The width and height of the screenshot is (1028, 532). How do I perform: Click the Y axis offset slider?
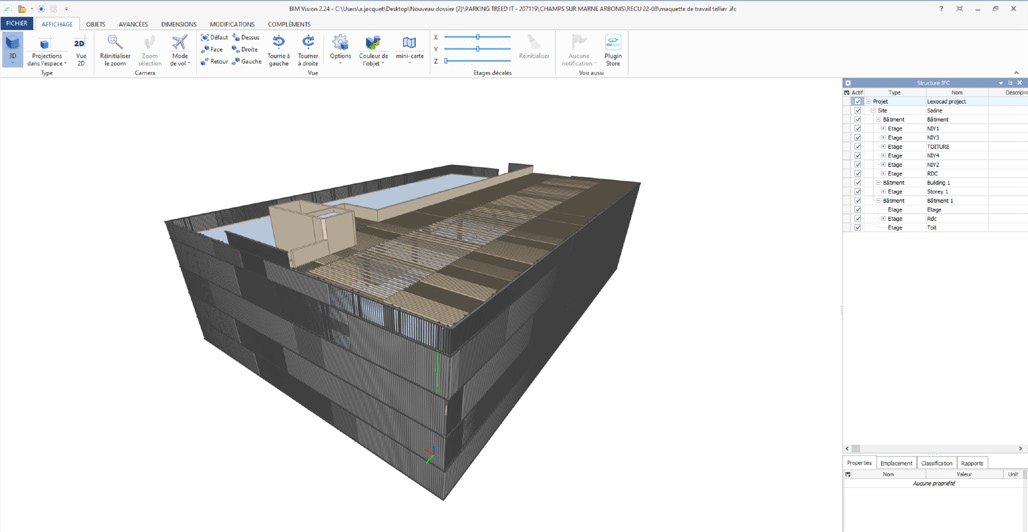pyautogui.click(x=478, y=49)
